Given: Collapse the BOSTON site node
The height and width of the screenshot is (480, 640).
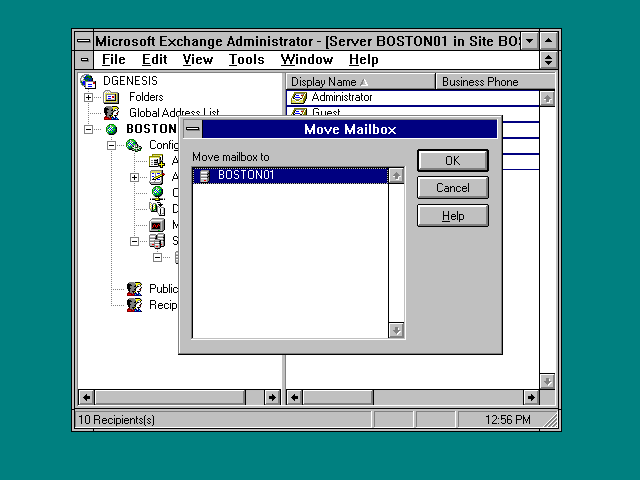Looking at the screenshot, I should point(88,129).
